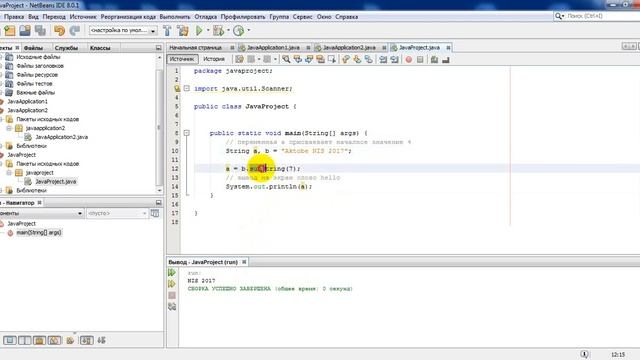Click the notifications icon in status bar

pyautogui.click(x=584, y=354)
